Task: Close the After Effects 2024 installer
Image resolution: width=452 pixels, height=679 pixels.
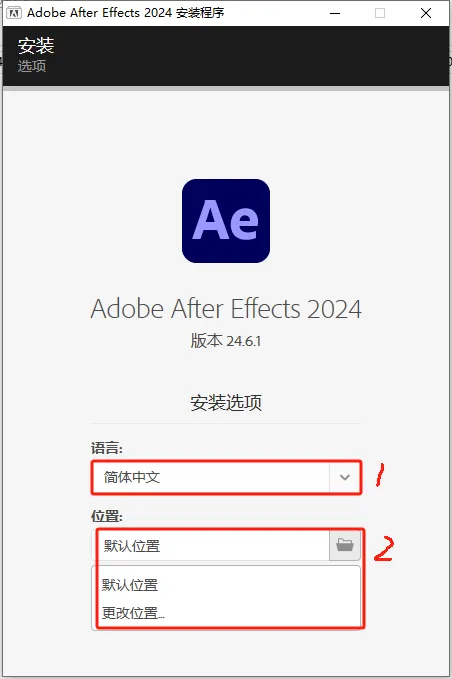Action: (x=426, y=13)
